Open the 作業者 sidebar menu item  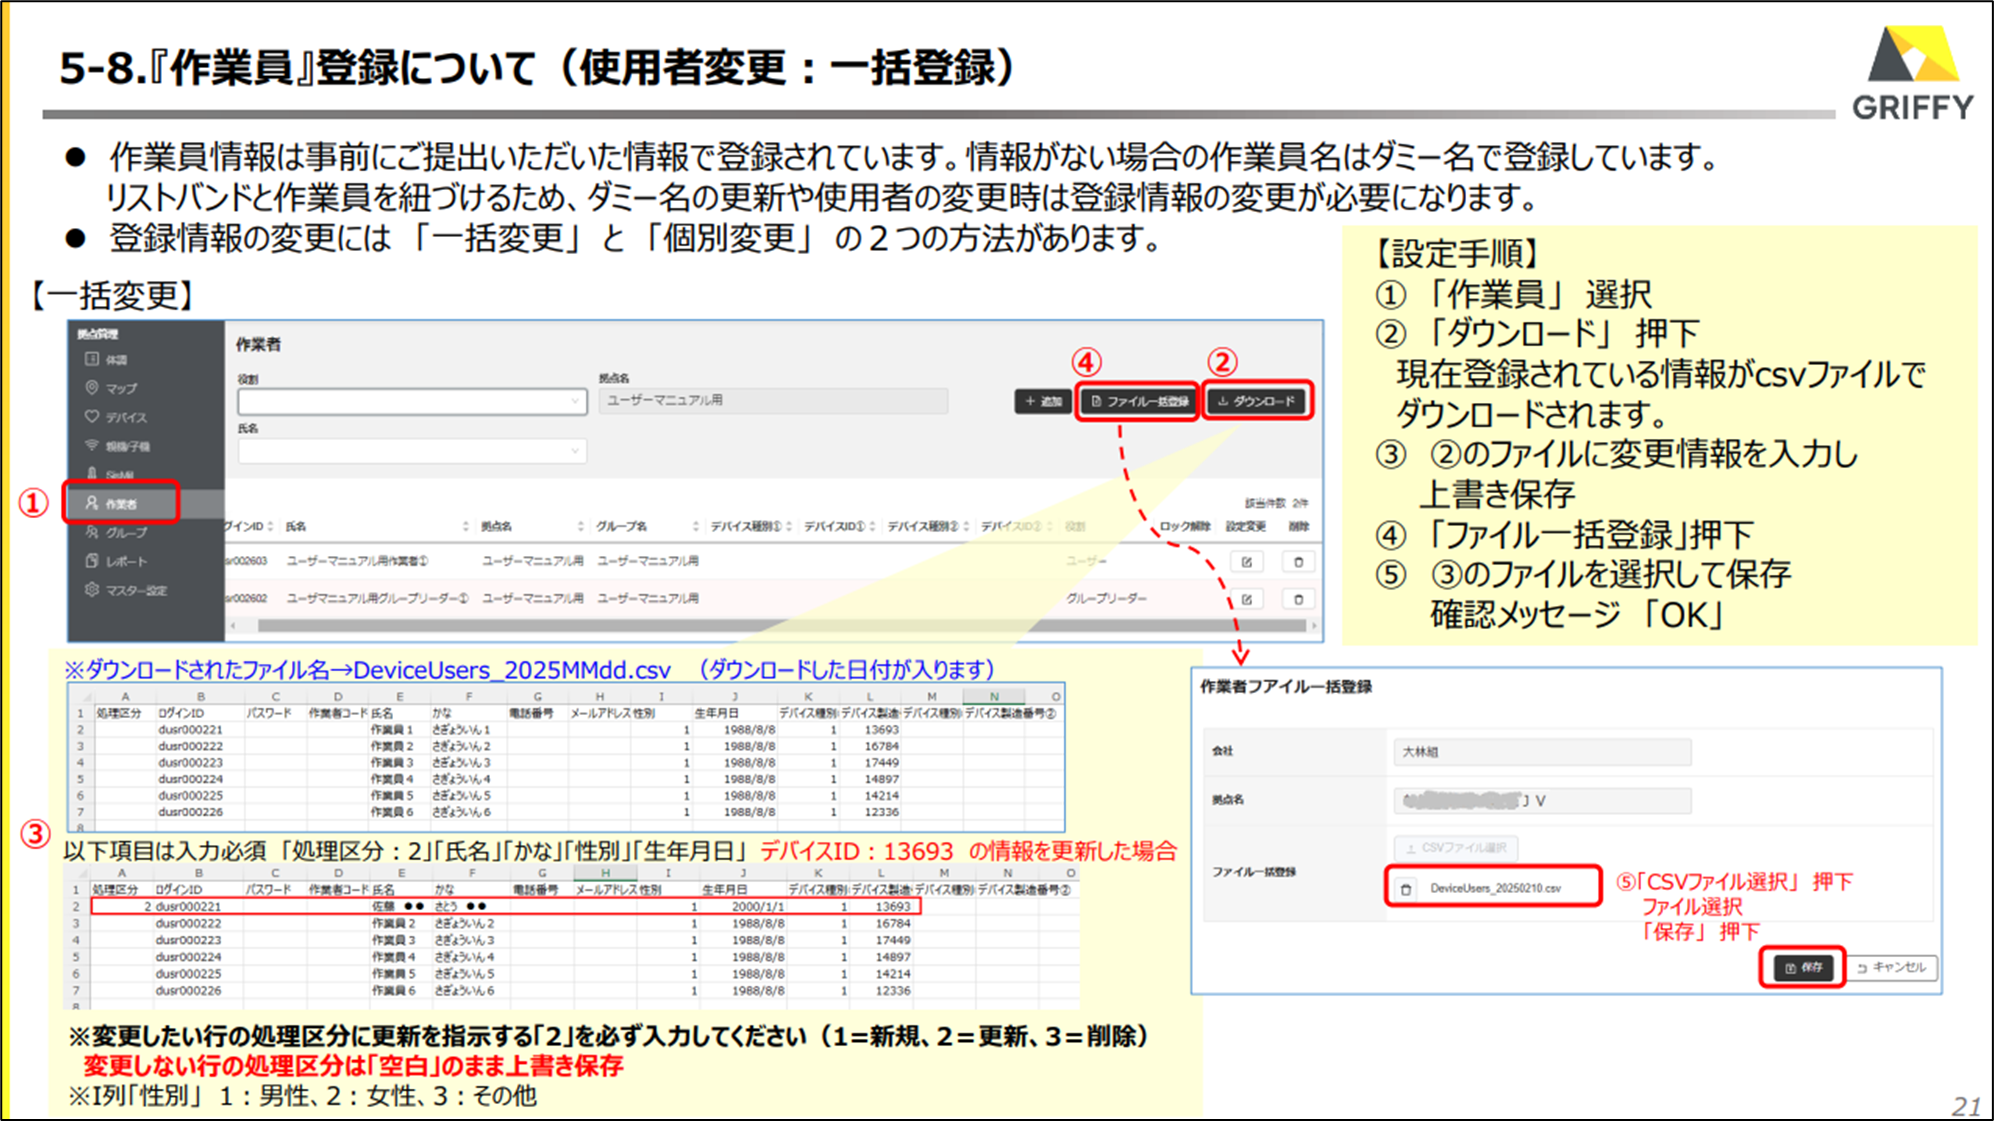tap(121, 503)
